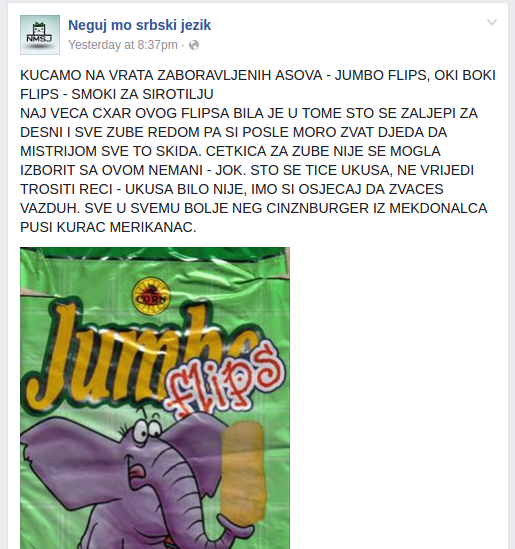Click the round CORN logo on the bag

pos(151,296)
